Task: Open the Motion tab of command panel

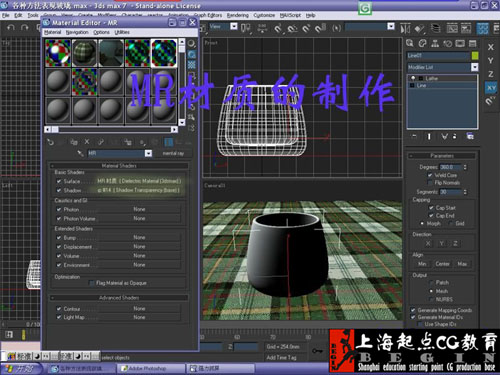Action: point(447,43)
